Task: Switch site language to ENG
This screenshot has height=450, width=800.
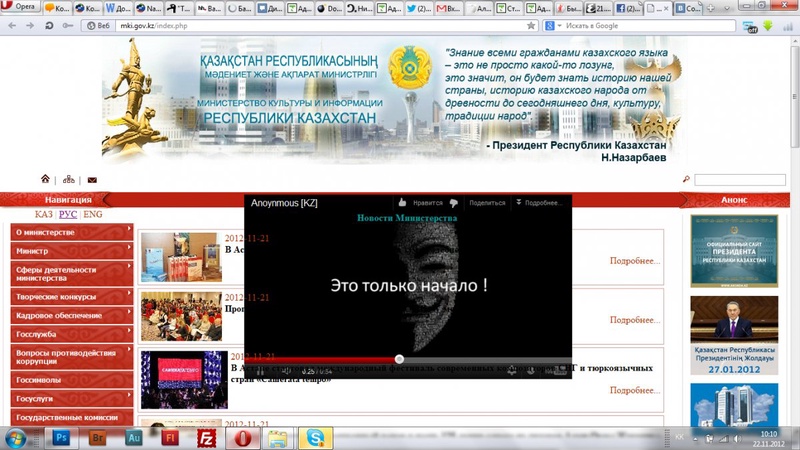Action: coord(93,214)
